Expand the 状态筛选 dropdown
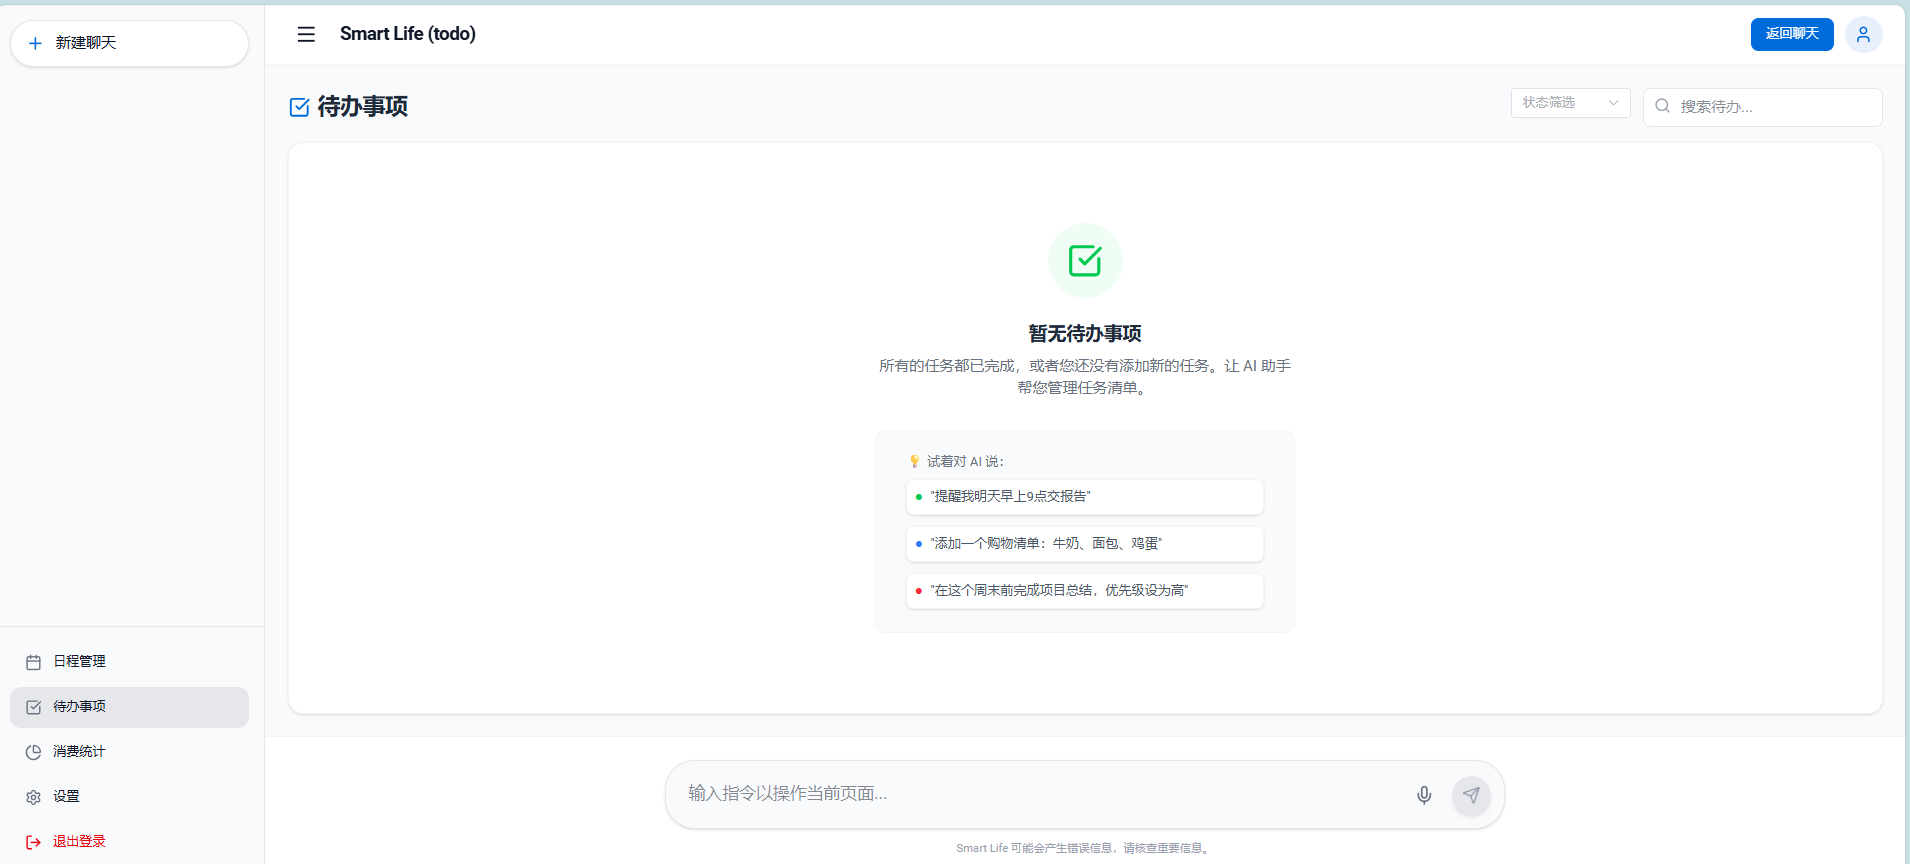The width and height of the screenshot is (1910, 864). 1570,103
